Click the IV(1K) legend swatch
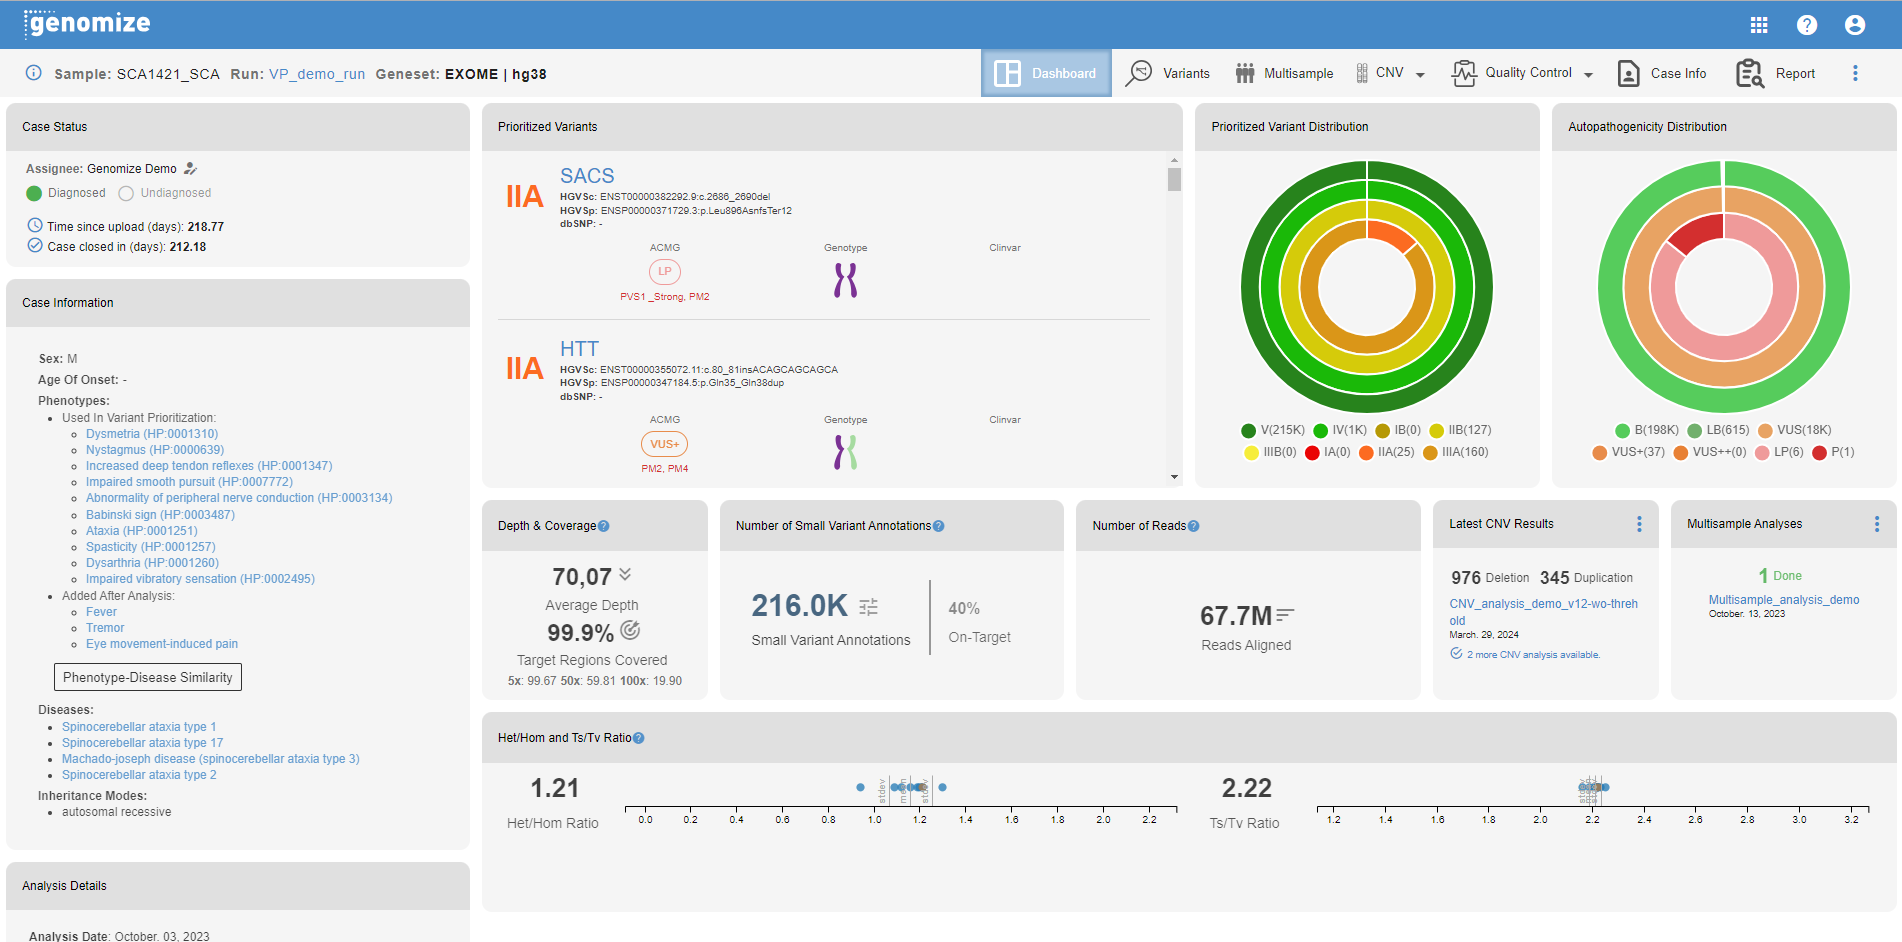 click(1320, 431)
